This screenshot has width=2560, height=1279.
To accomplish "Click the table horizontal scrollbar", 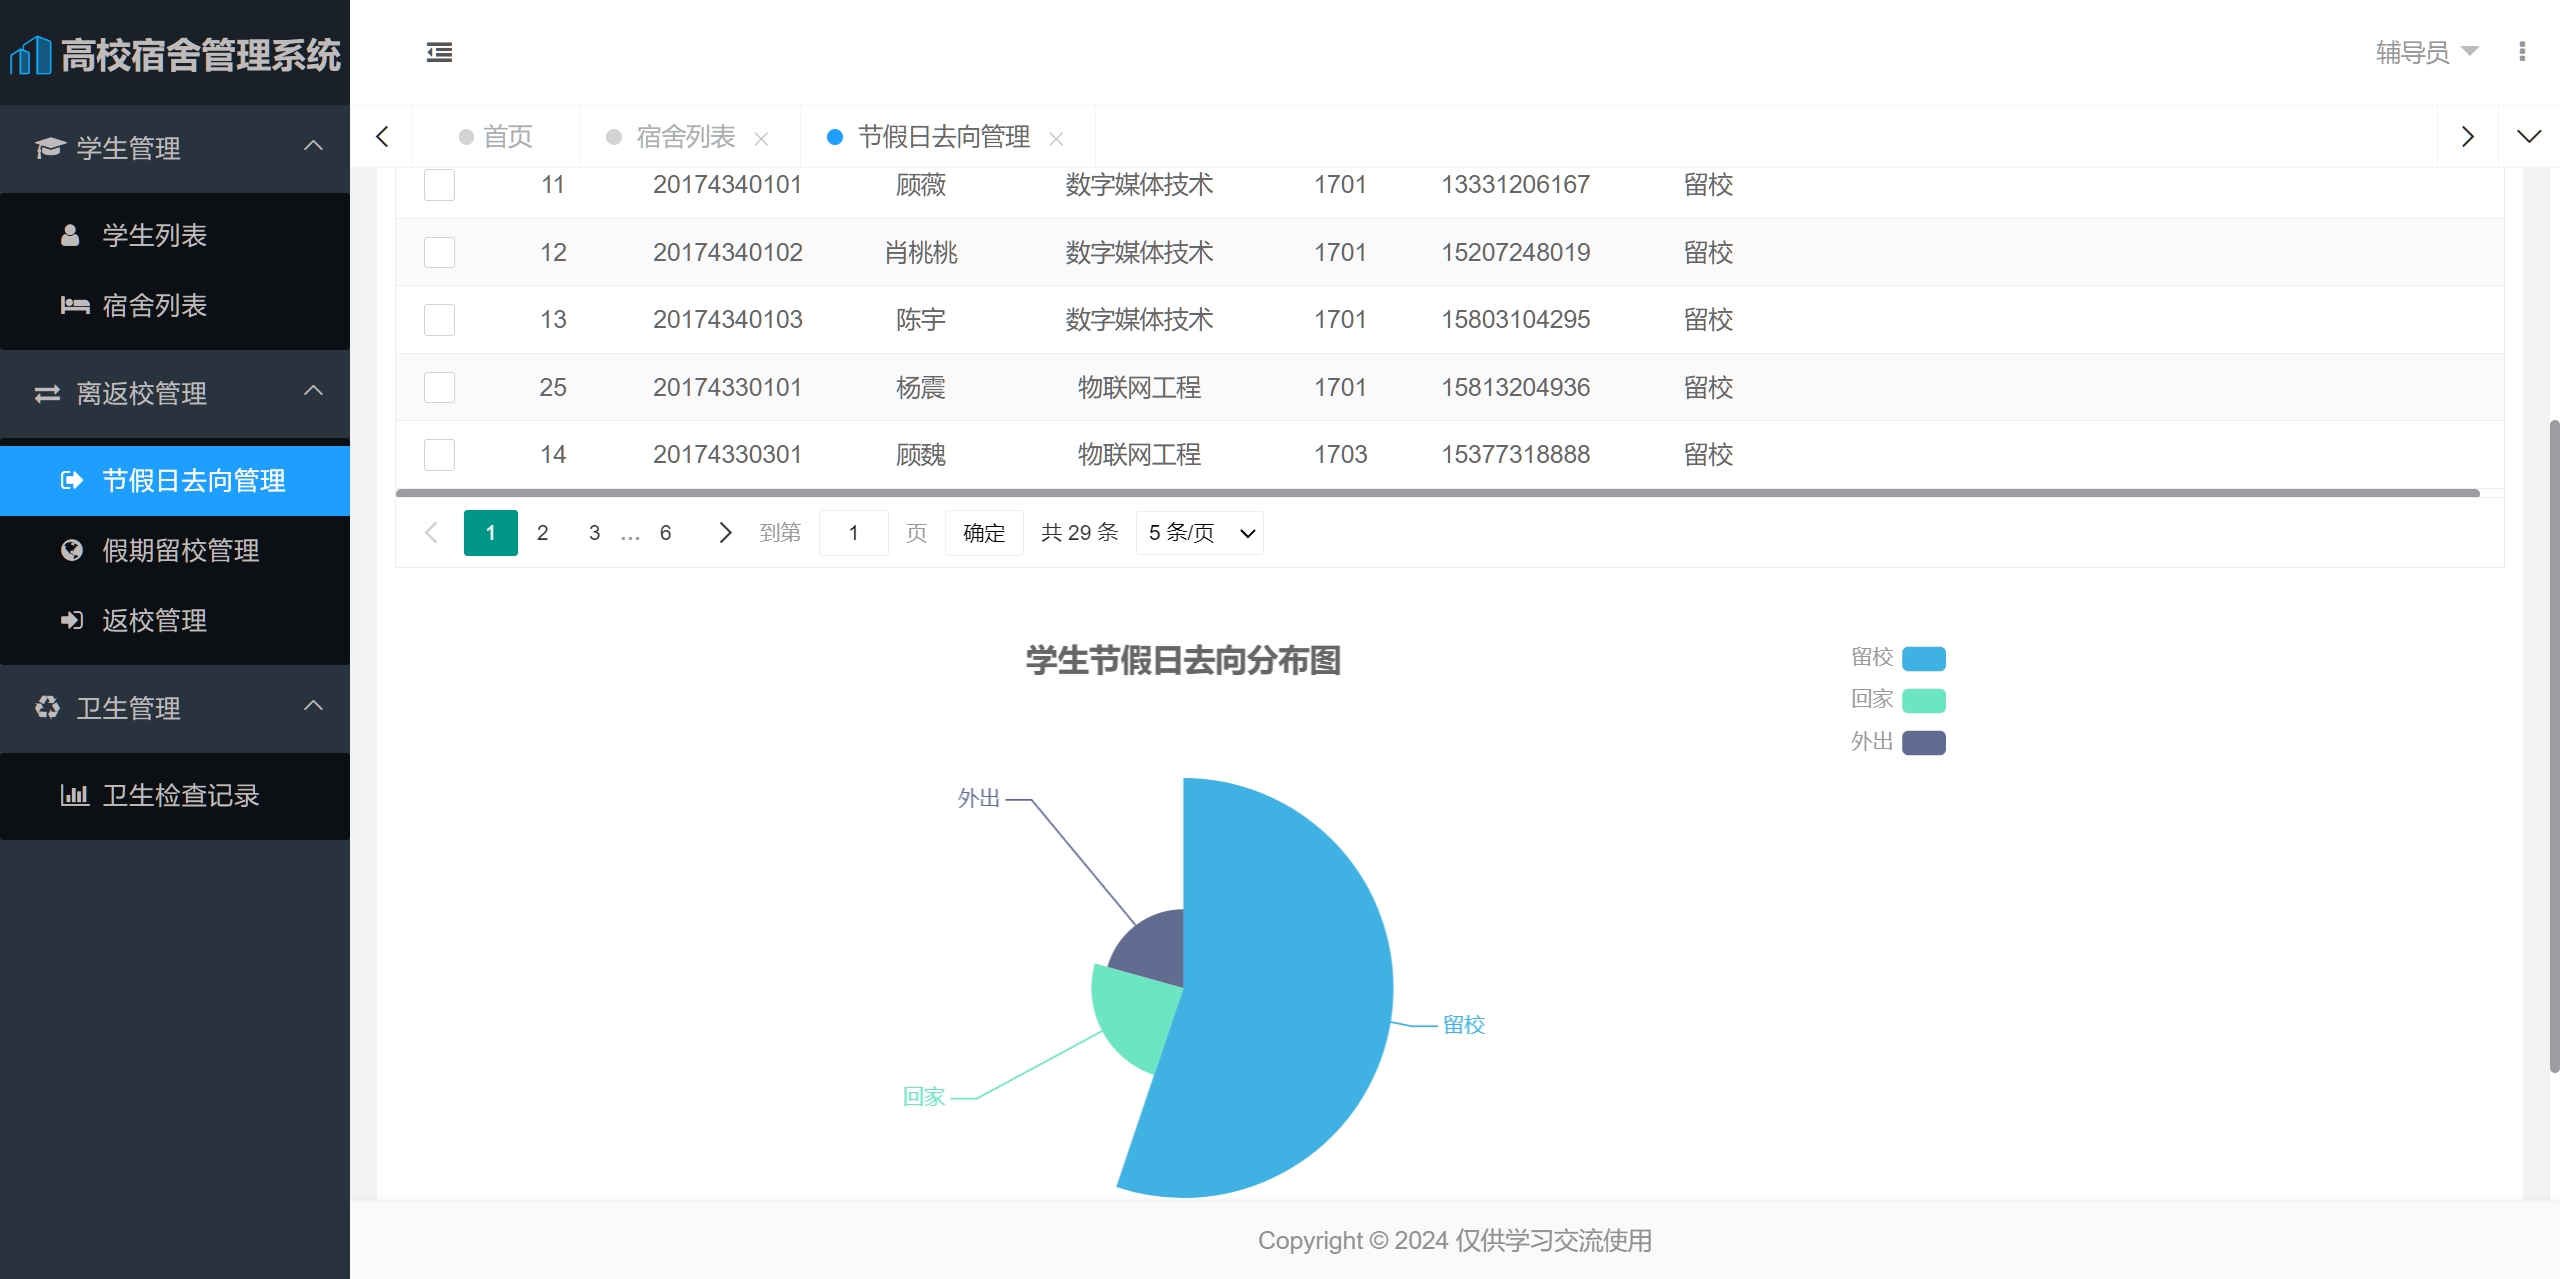I will click(x=1437, y=493).
